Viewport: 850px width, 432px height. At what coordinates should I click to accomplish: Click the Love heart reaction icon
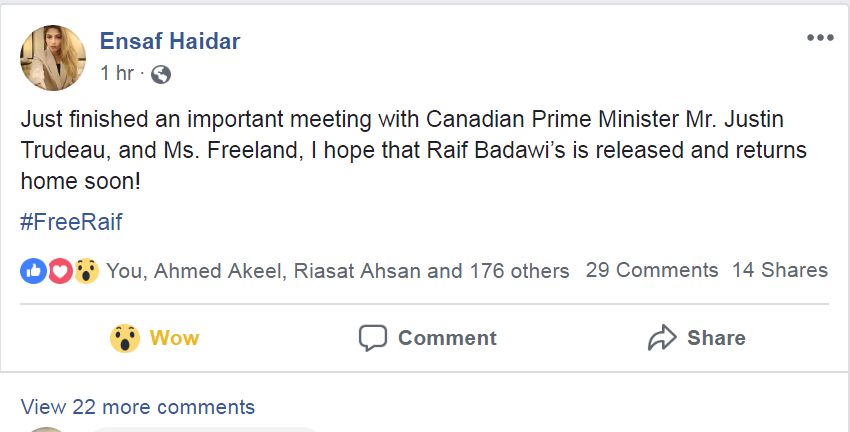60,270
